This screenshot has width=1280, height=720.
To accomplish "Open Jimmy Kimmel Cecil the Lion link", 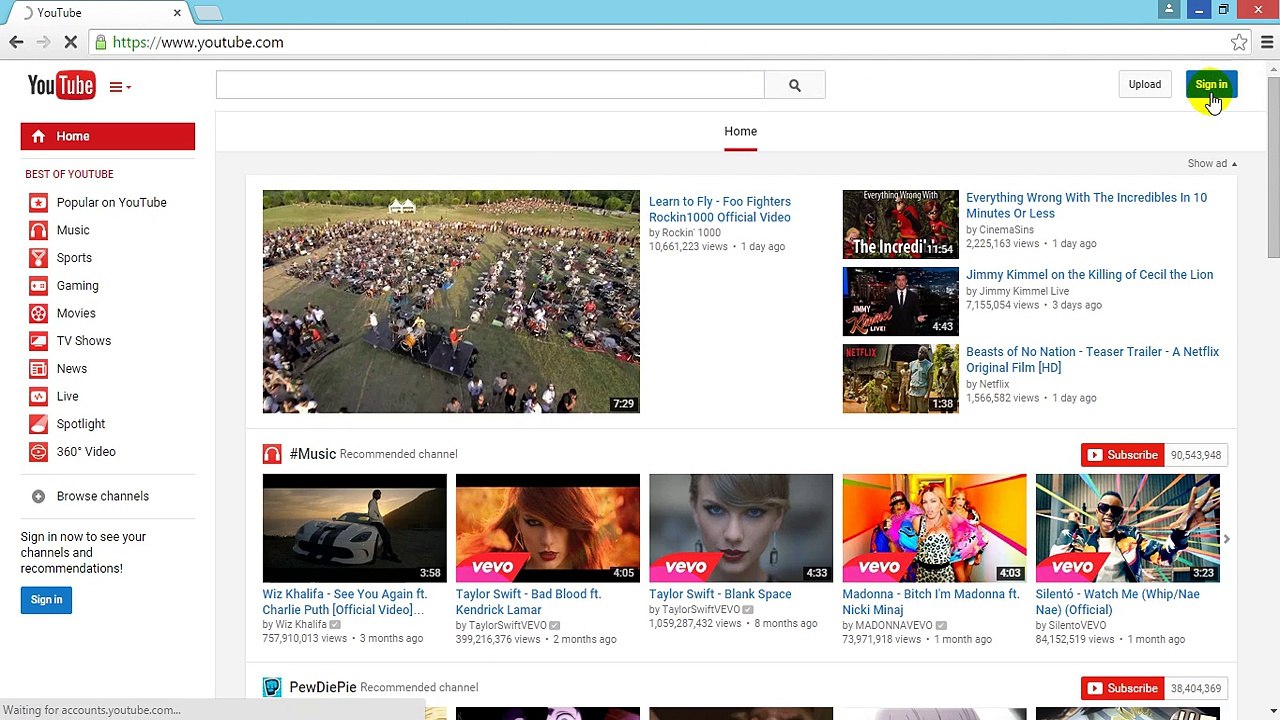I will pyautogui.click(x=1089, y=275).
